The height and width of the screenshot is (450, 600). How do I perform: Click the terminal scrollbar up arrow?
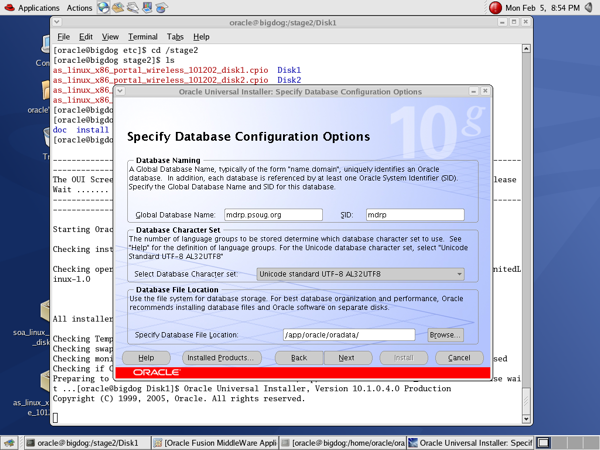(x=526, y=49)
